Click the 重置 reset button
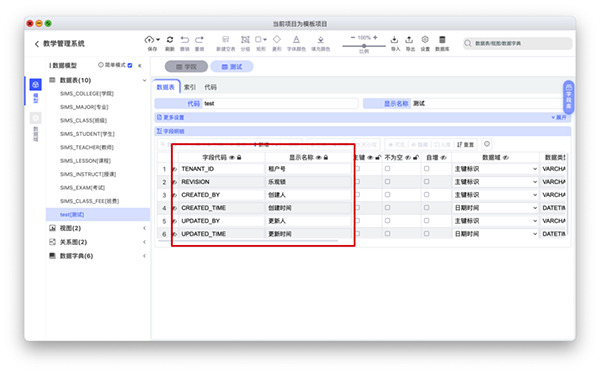Image resolution: width=600 pixels, height=373 pixels. coord(466,145)
